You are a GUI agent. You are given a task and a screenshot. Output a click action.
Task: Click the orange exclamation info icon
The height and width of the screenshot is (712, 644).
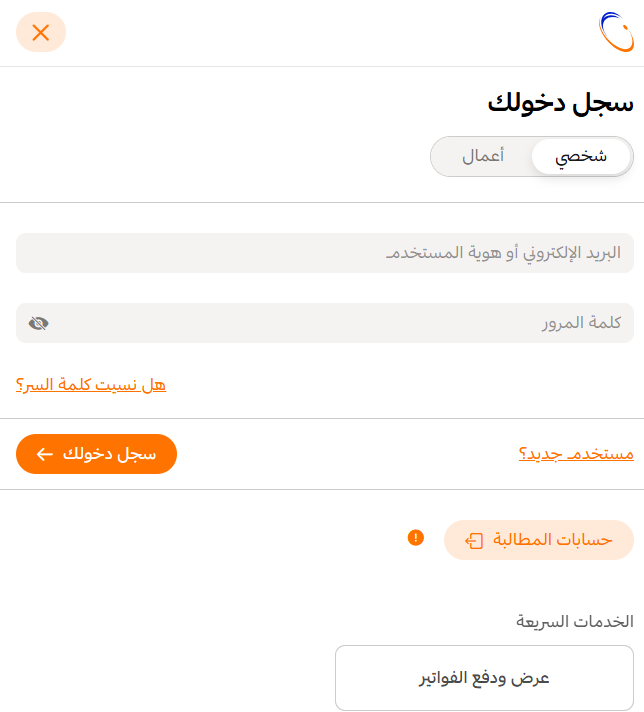pos(416,538)
